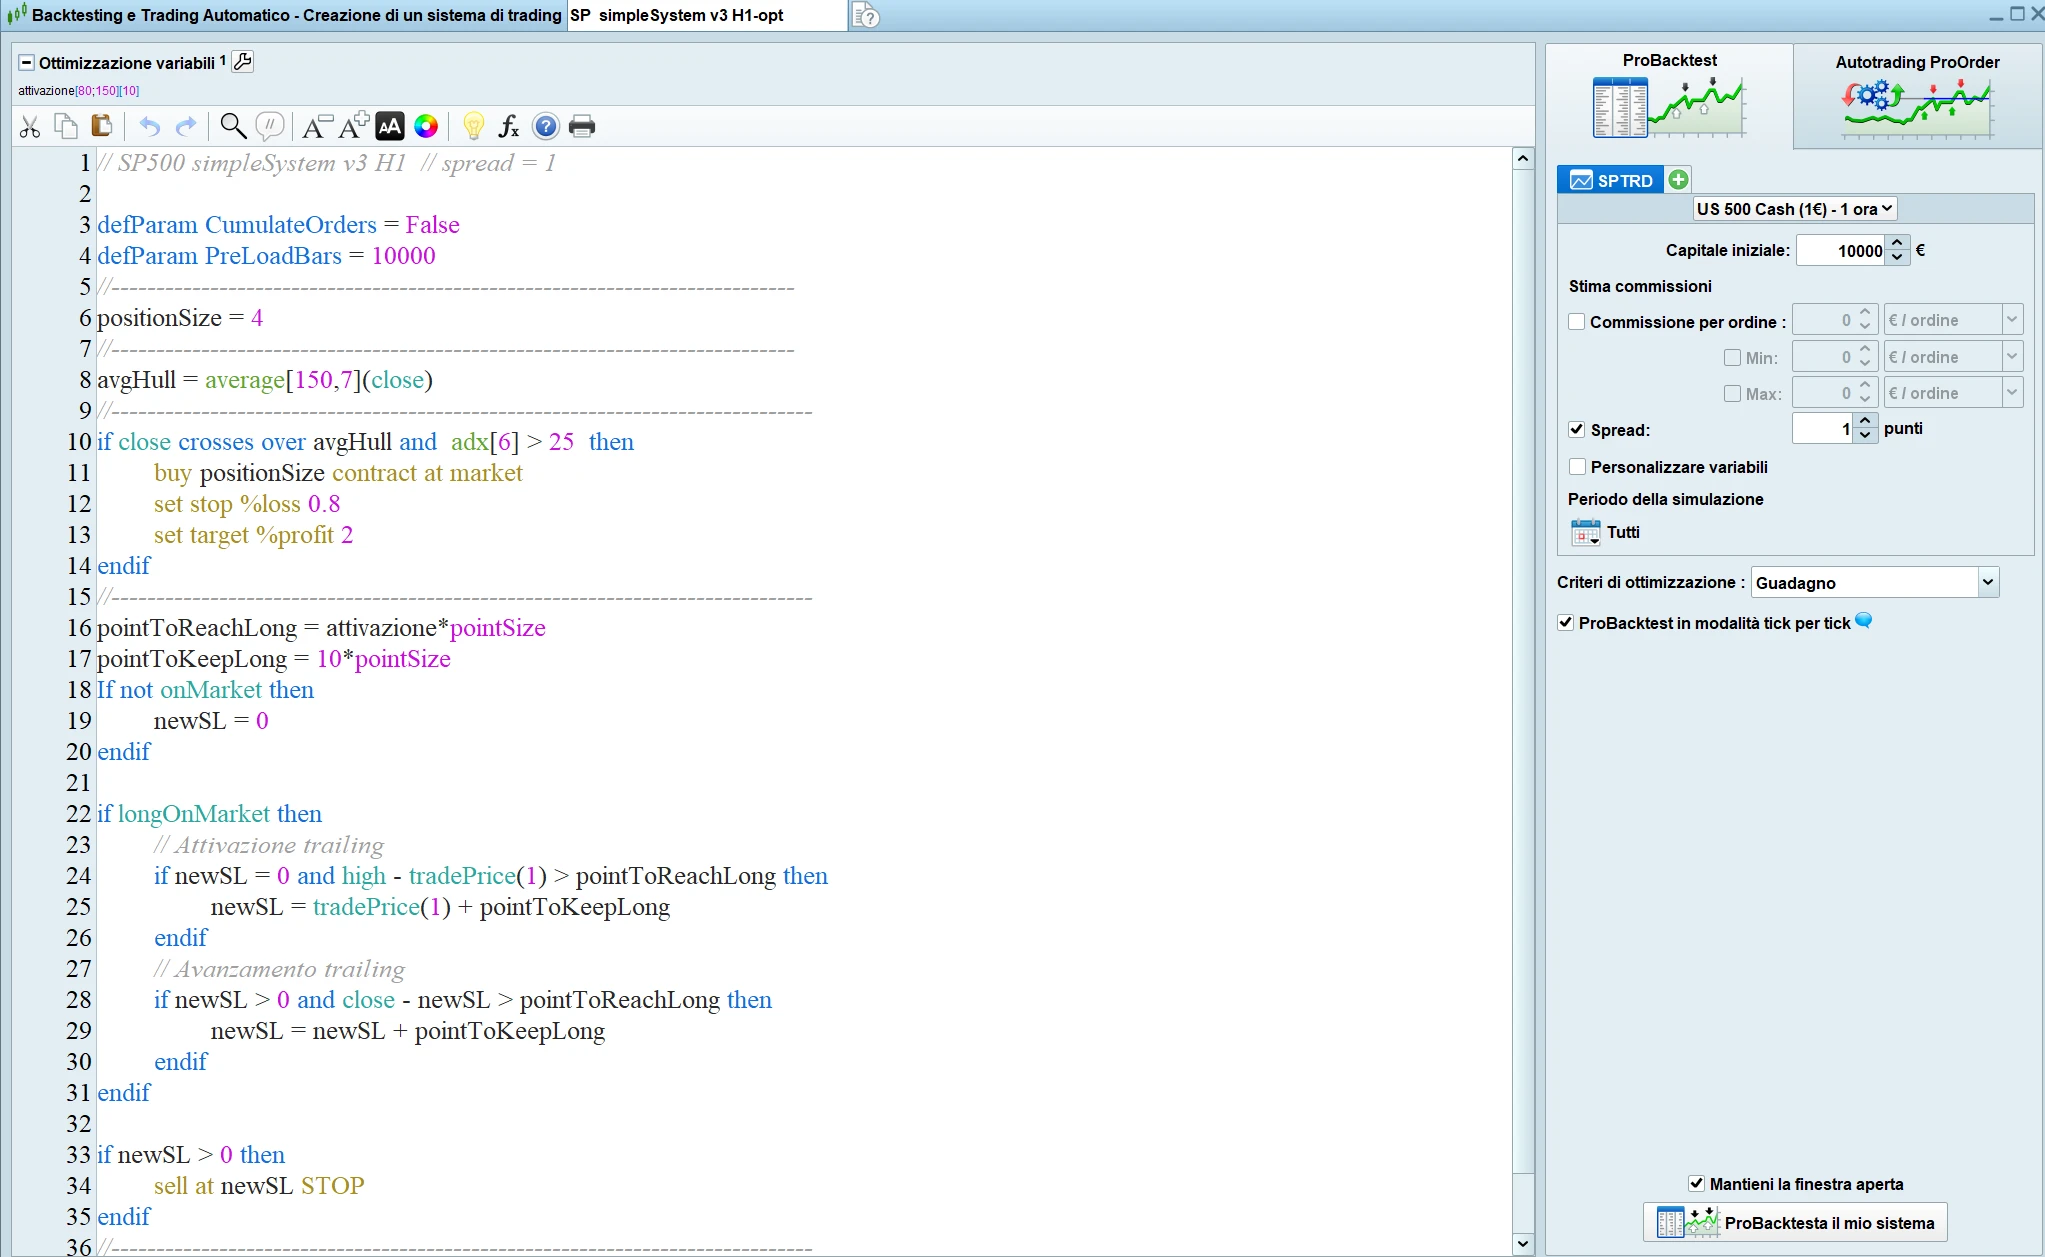Open the Search magnifier tool
This screenshot has width=2045, height=1257.
coord(233,126)
